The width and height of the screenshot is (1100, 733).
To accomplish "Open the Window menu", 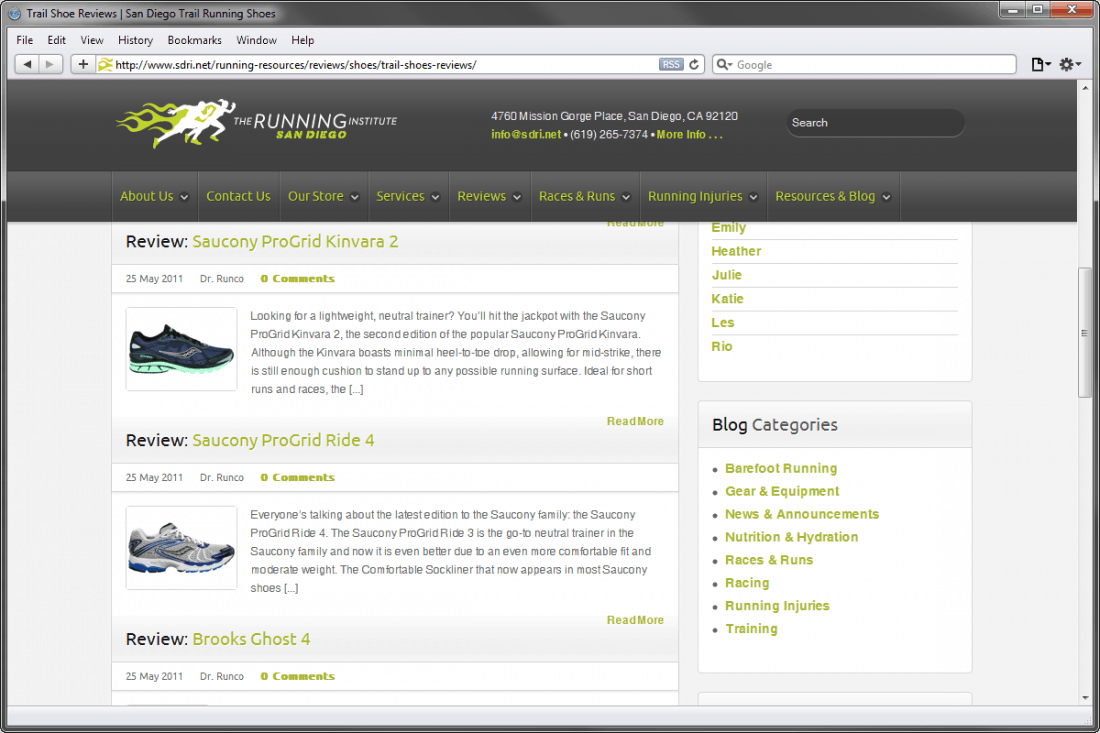I will pyautogui.click(x=256, y=40).
